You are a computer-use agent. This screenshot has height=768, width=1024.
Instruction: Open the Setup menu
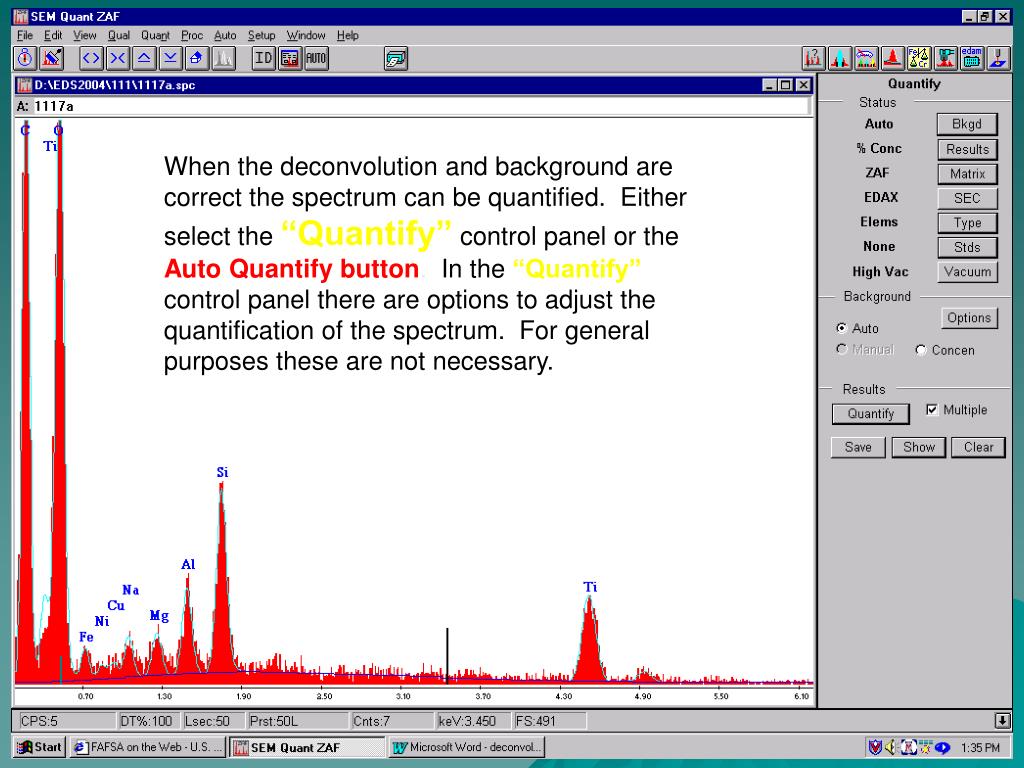click(261, 35)
